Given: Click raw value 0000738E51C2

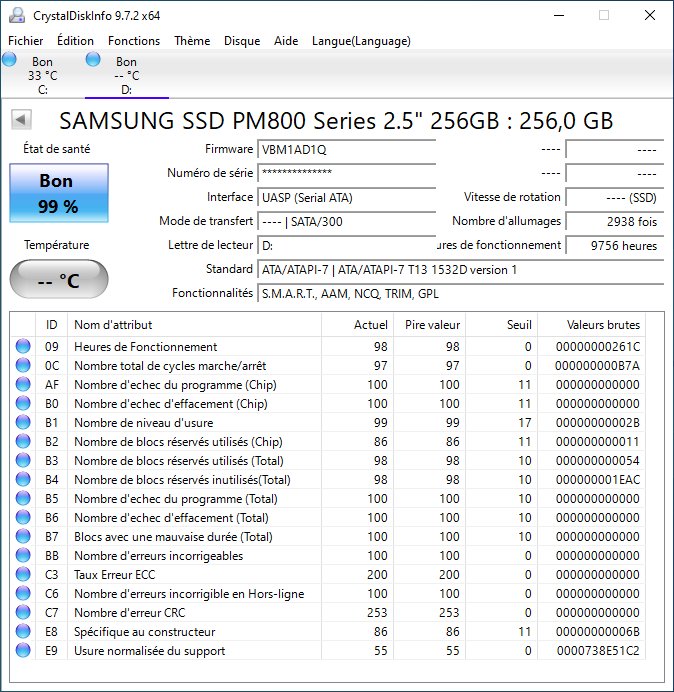Looking at the screenshot, I should point(598,651).
